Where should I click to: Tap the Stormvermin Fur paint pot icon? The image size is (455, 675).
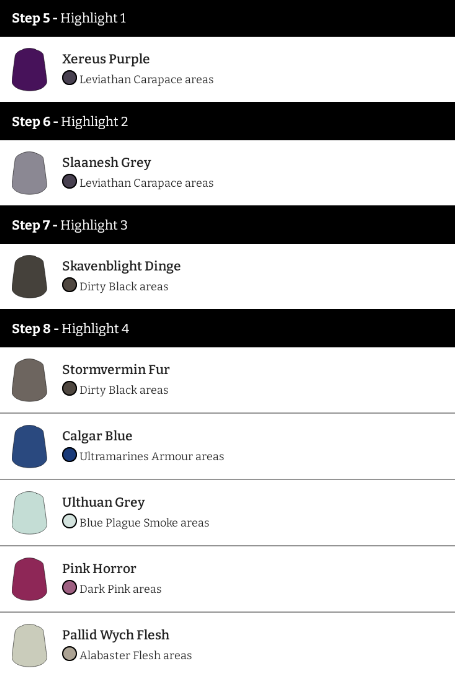point(29,380)
